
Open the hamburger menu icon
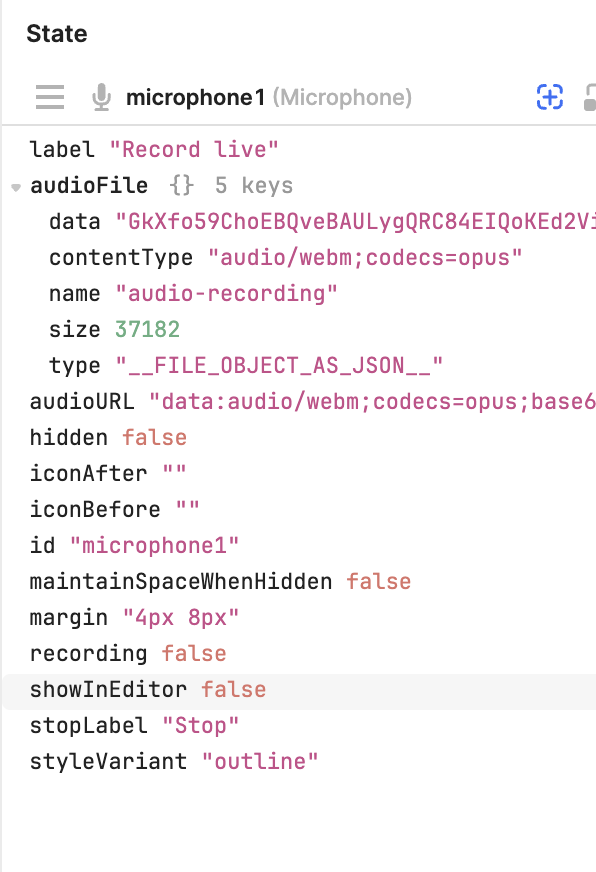click(x=49, y=97)
